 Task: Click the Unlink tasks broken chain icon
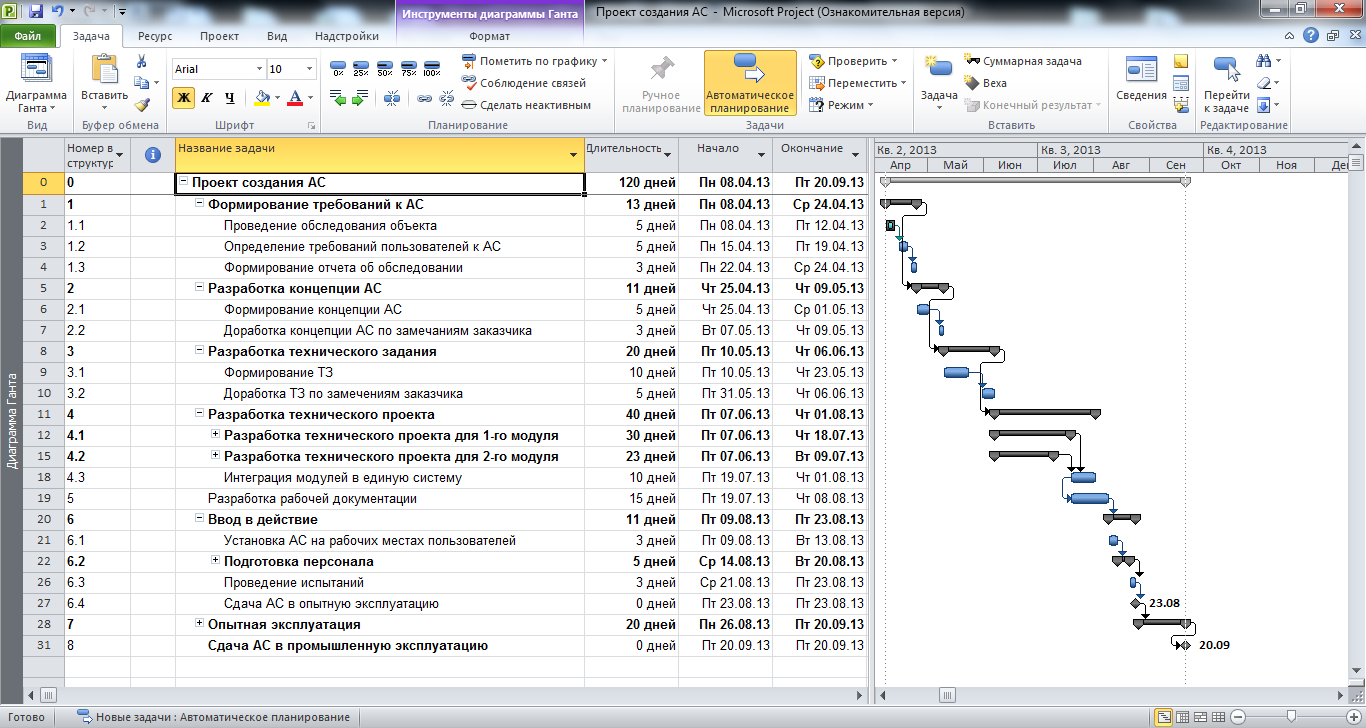447,98
